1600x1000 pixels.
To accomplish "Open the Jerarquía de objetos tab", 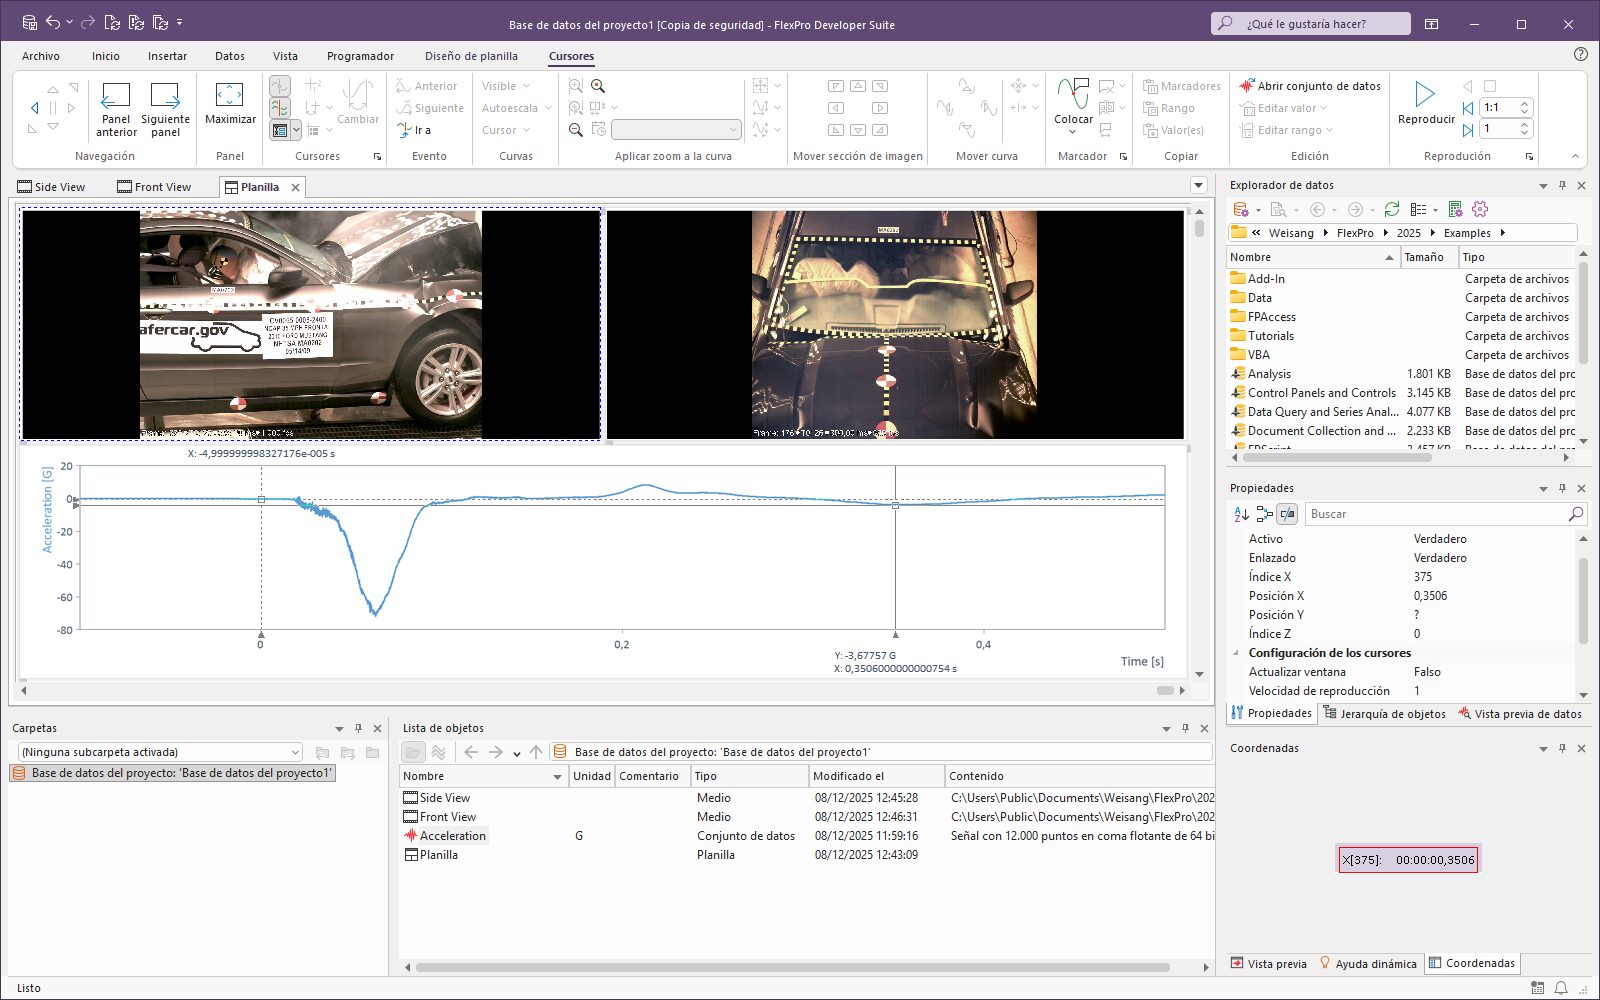I will (x=1385, y=714).
